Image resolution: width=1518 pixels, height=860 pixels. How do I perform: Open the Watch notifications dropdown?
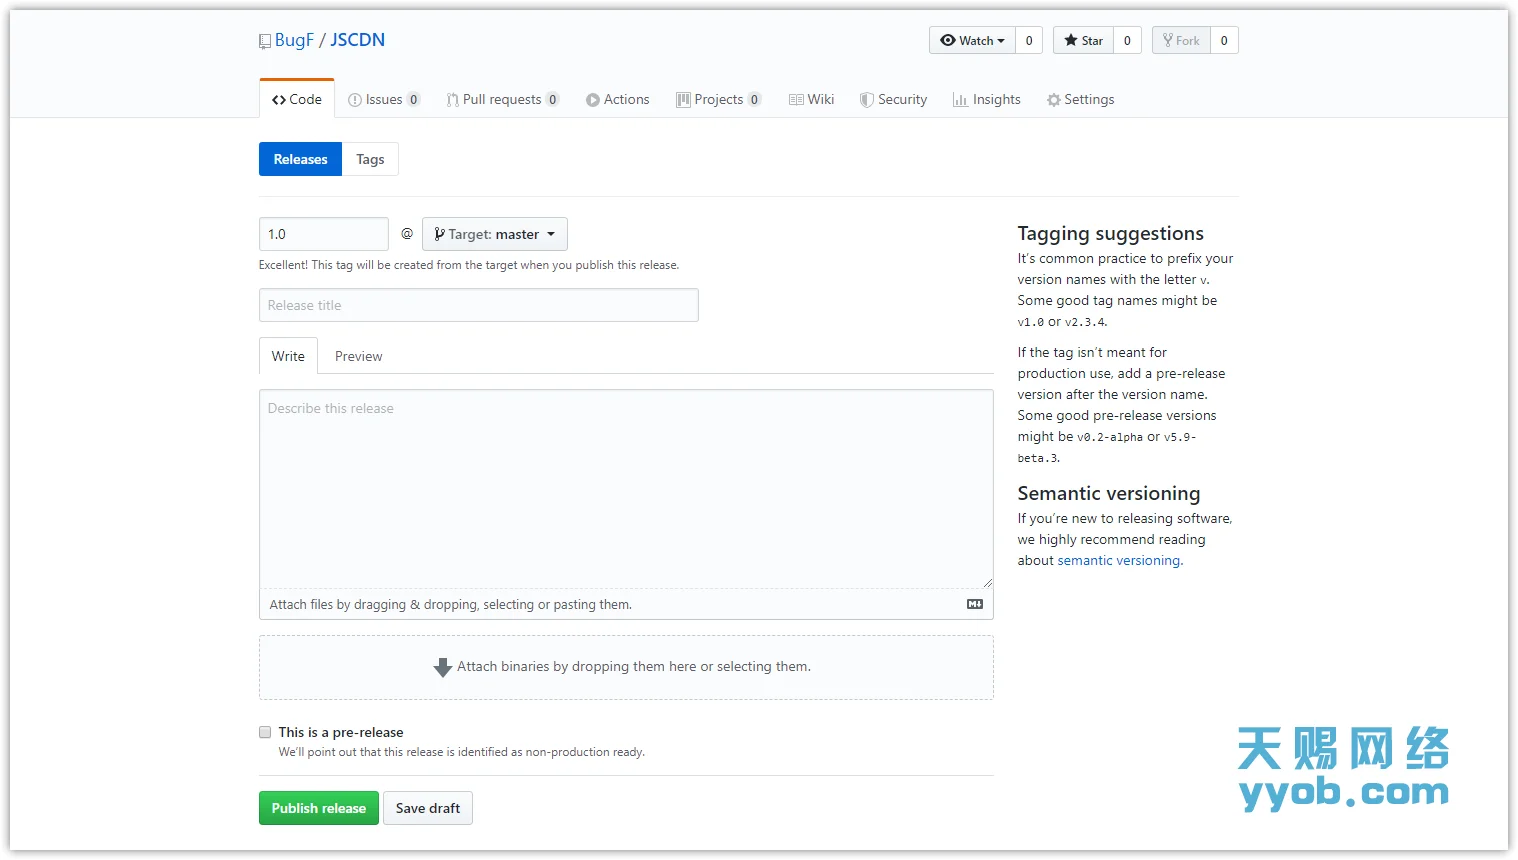pyautogui.click(x=971, y=40)
